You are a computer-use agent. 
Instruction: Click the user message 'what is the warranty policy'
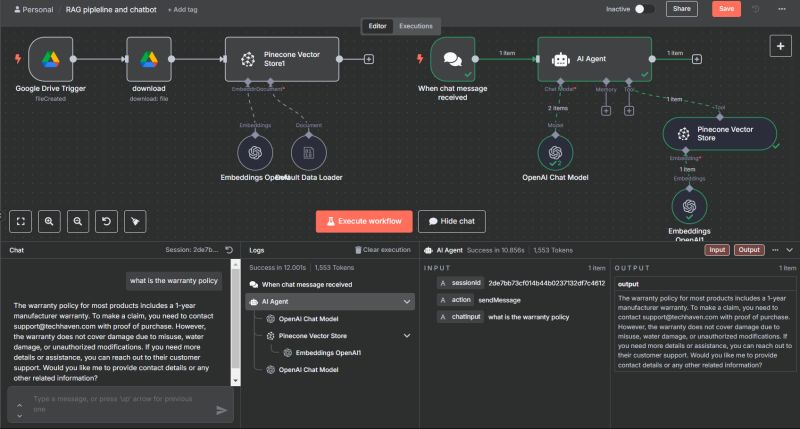pos(174,281)
